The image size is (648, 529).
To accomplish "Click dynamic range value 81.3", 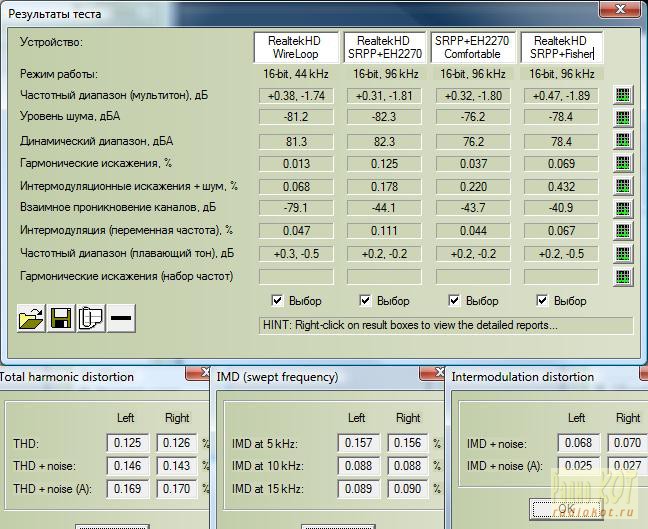I will coord(296,142).
